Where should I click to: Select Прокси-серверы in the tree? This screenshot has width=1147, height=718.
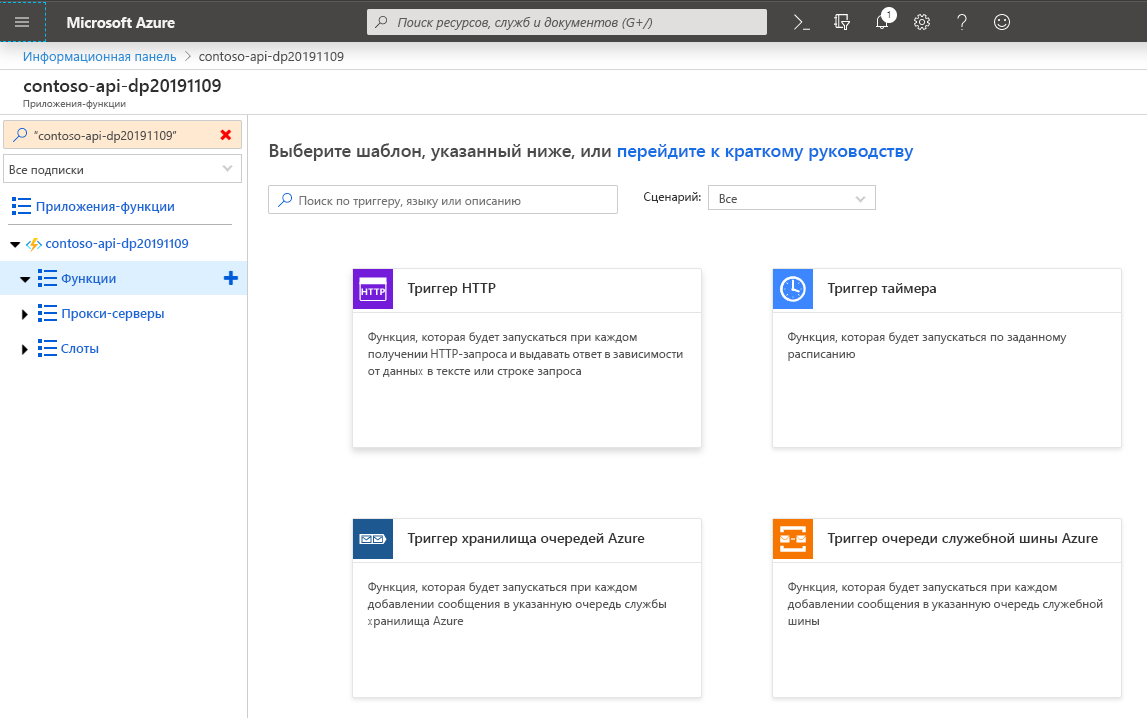click(x=113, y=314)
